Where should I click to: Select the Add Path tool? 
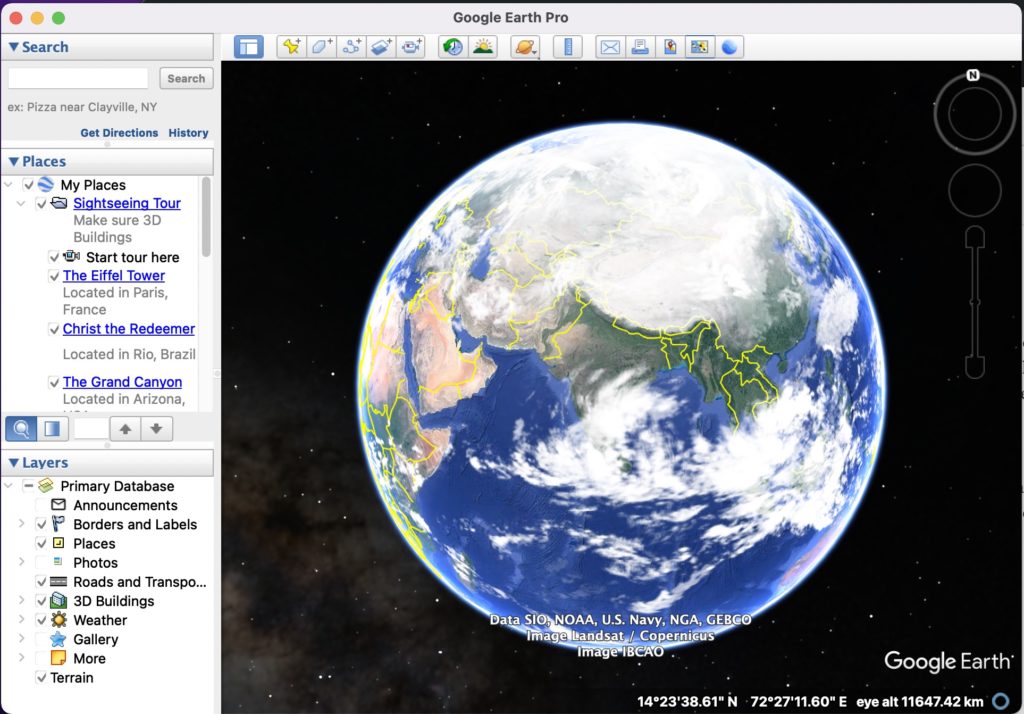click(351, 46)
